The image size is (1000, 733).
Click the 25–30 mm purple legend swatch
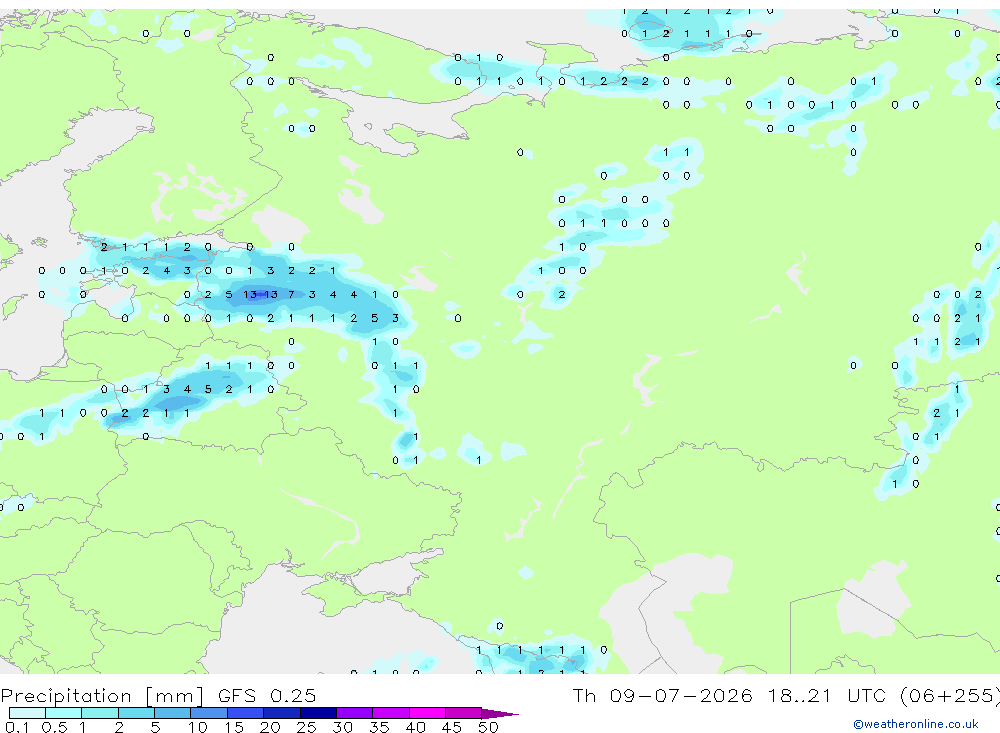[318, 713]
